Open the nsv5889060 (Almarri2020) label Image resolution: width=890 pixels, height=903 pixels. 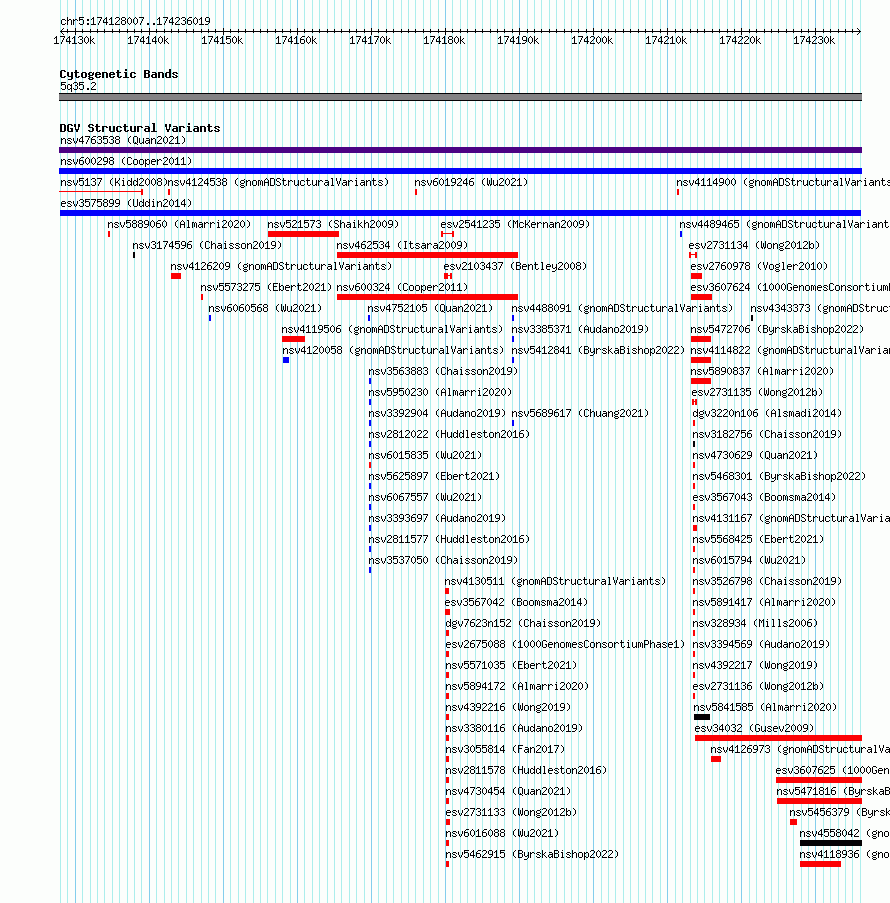(x=179, y=225)
